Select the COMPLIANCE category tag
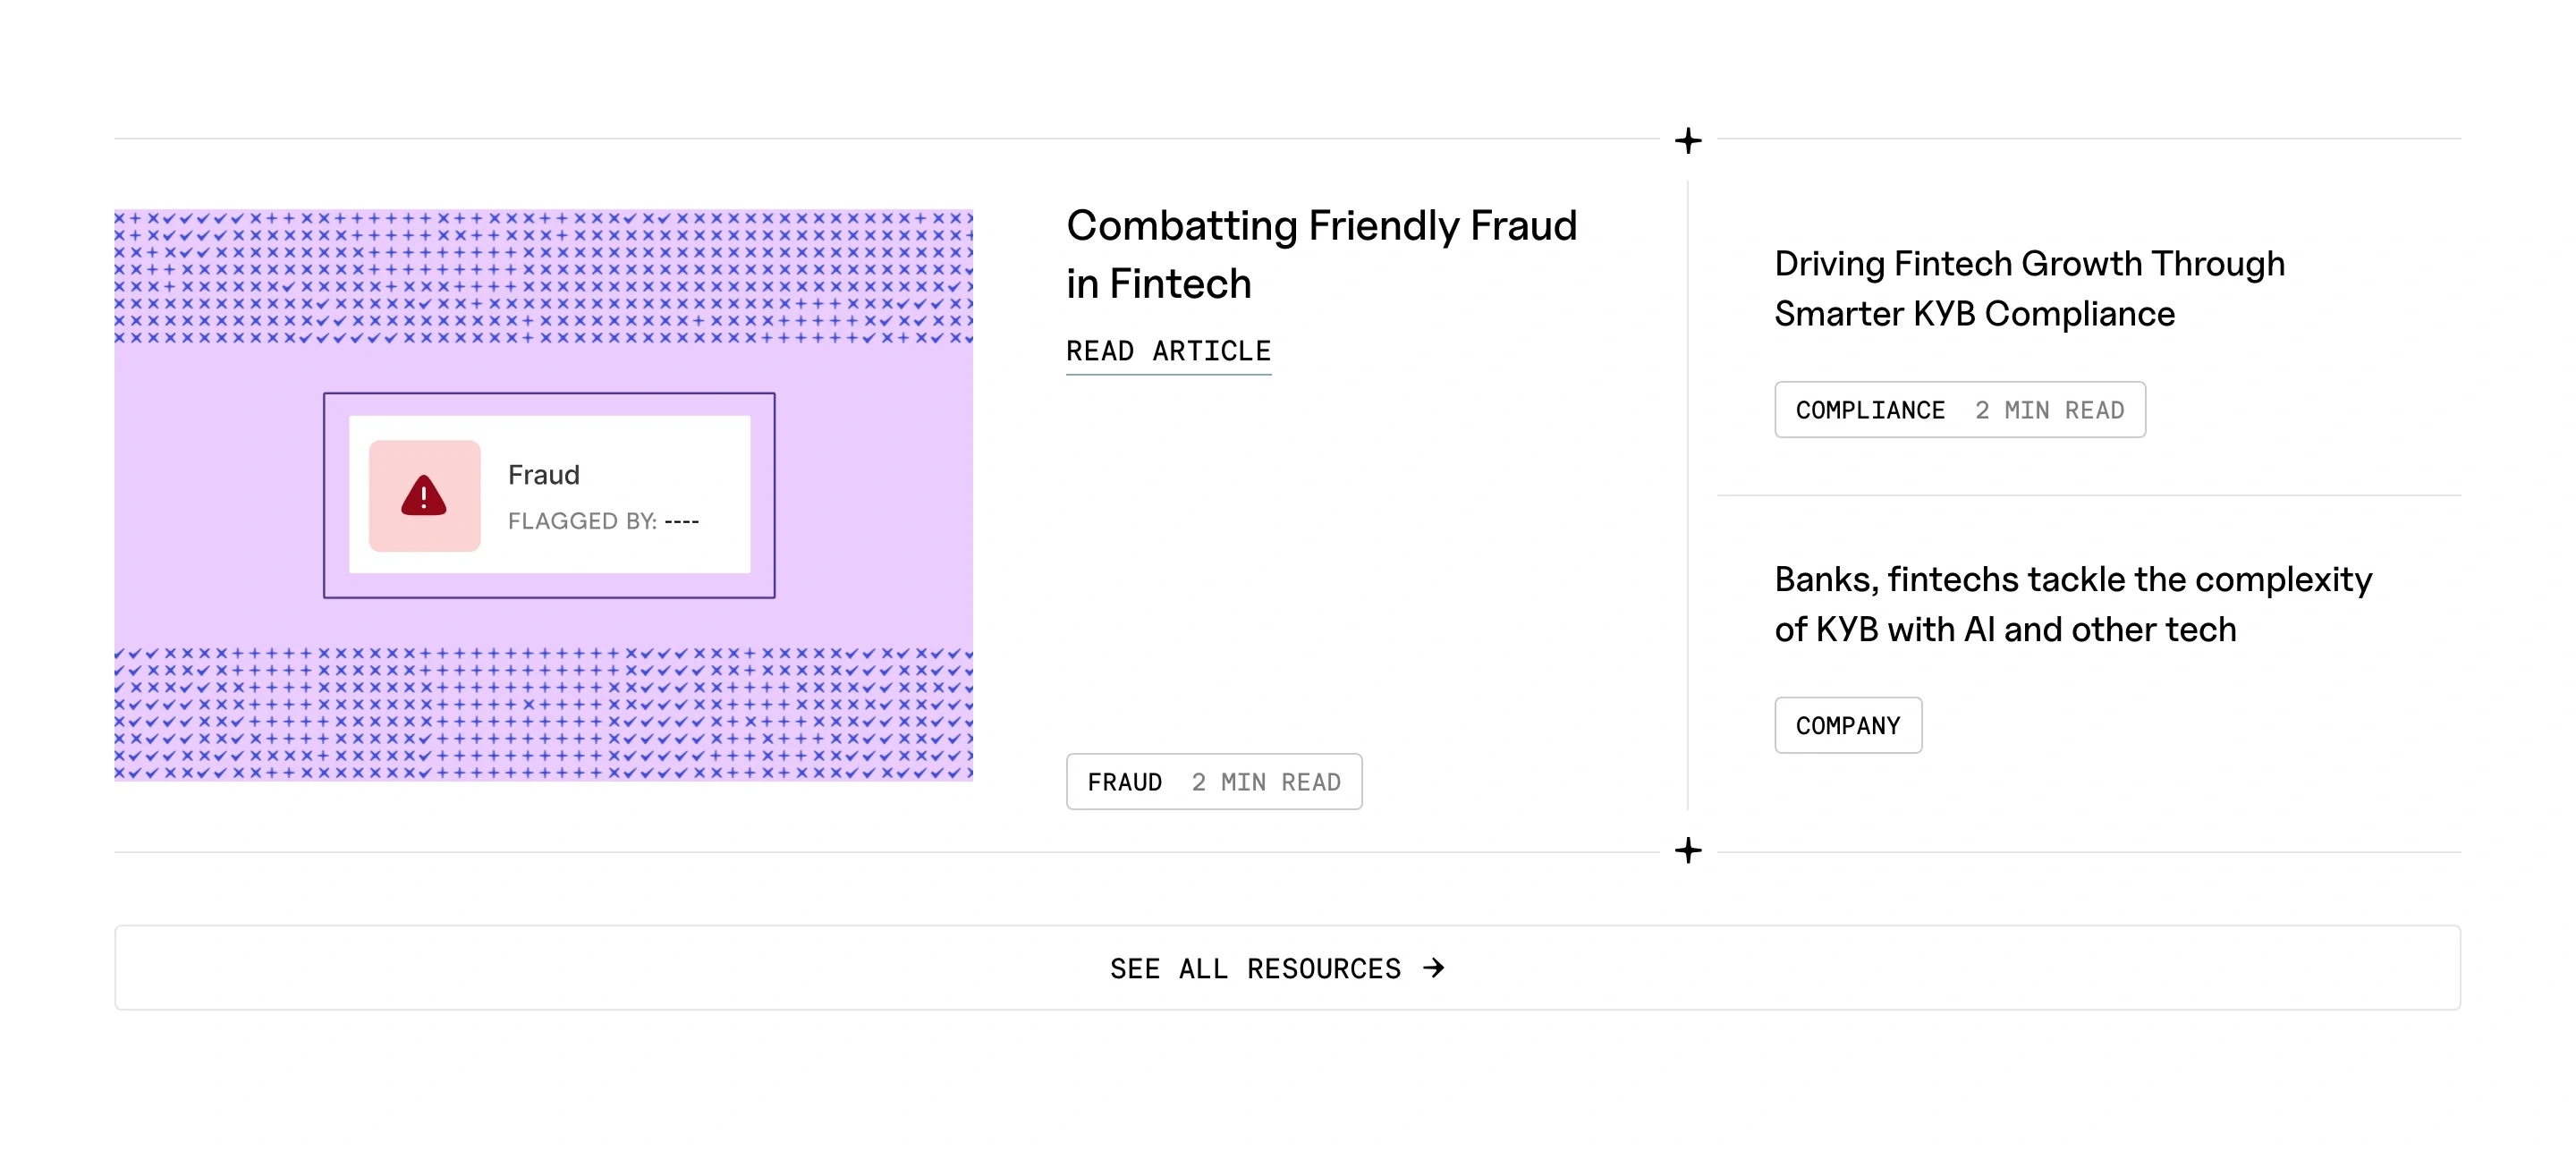The image size is (2576, 1150). 1870,410
